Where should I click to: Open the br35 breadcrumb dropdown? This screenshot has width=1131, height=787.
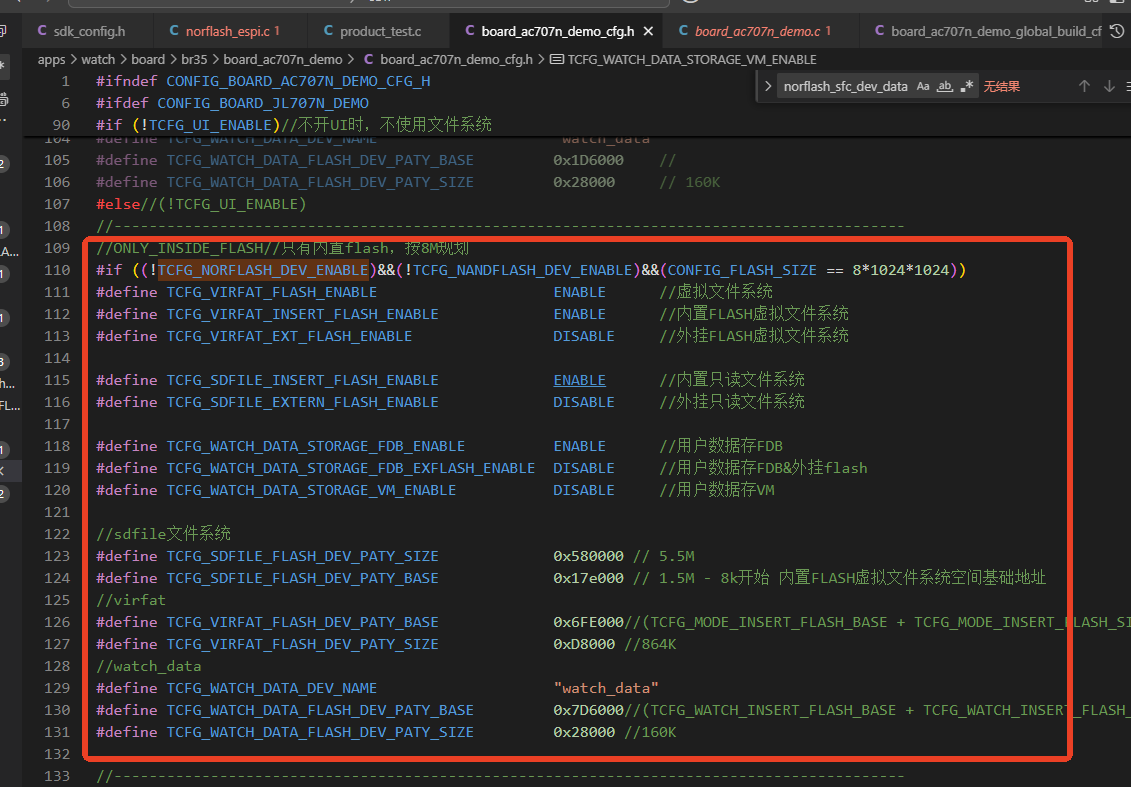coord(194,59)
